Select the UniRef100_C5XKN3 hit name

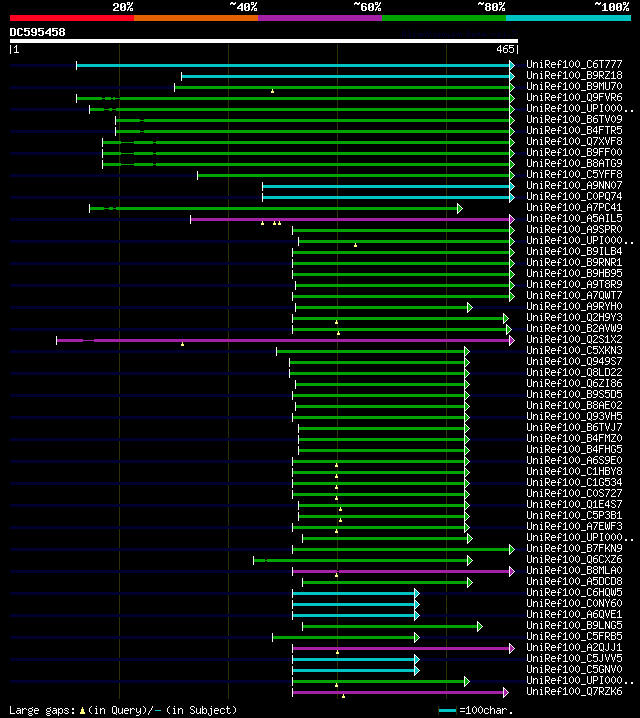tap(574, 350)
